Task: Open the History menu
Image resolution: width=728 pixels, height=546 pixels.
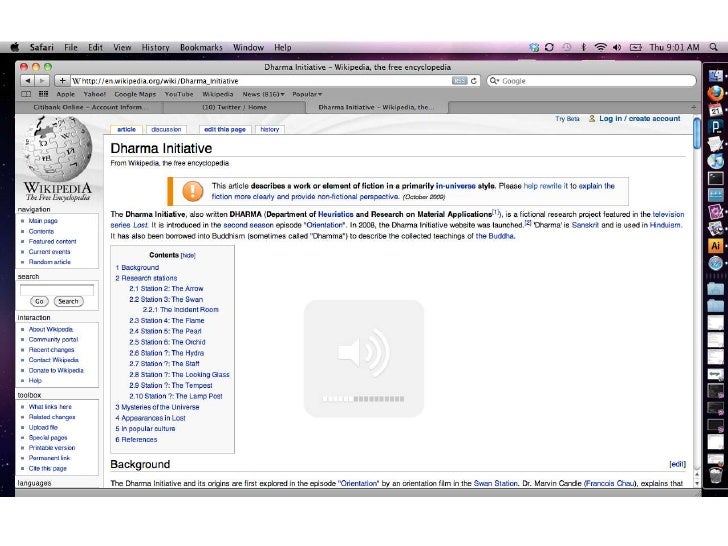Action: 156,47
